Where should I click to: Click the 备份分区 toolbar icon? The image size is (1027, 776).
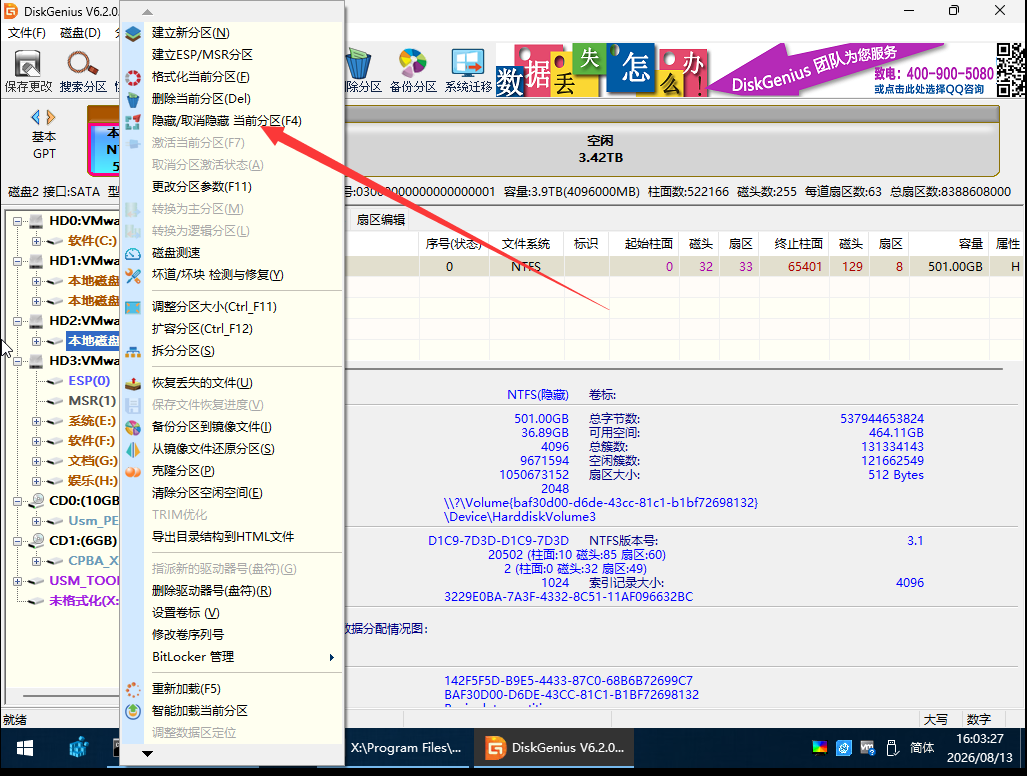[x=413, y=64]
